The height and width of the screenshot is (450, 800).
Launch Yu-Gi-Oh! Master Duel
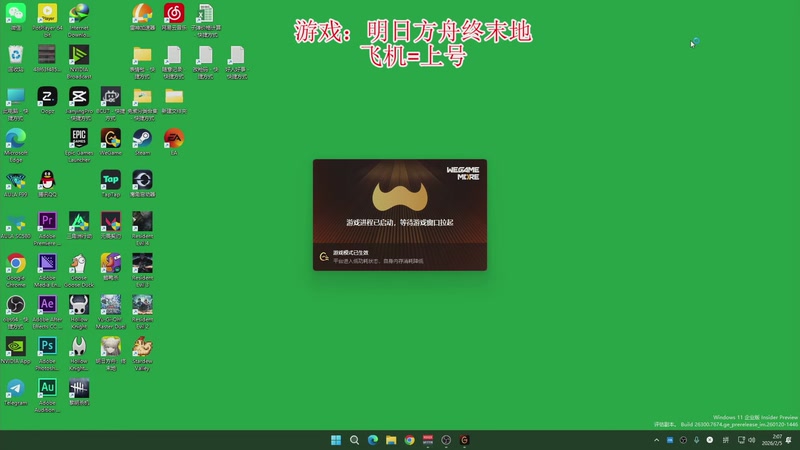point(111,312)
